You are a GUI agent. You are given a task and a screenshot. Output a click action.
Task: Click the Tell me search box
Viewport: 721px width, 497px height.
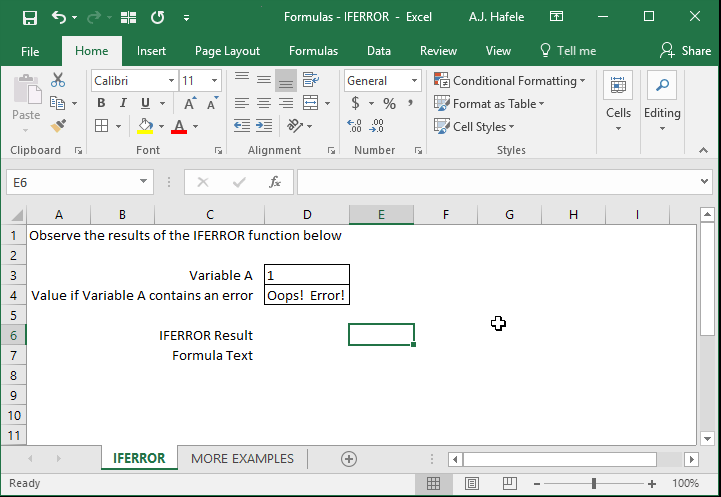[x=568, y=51]
